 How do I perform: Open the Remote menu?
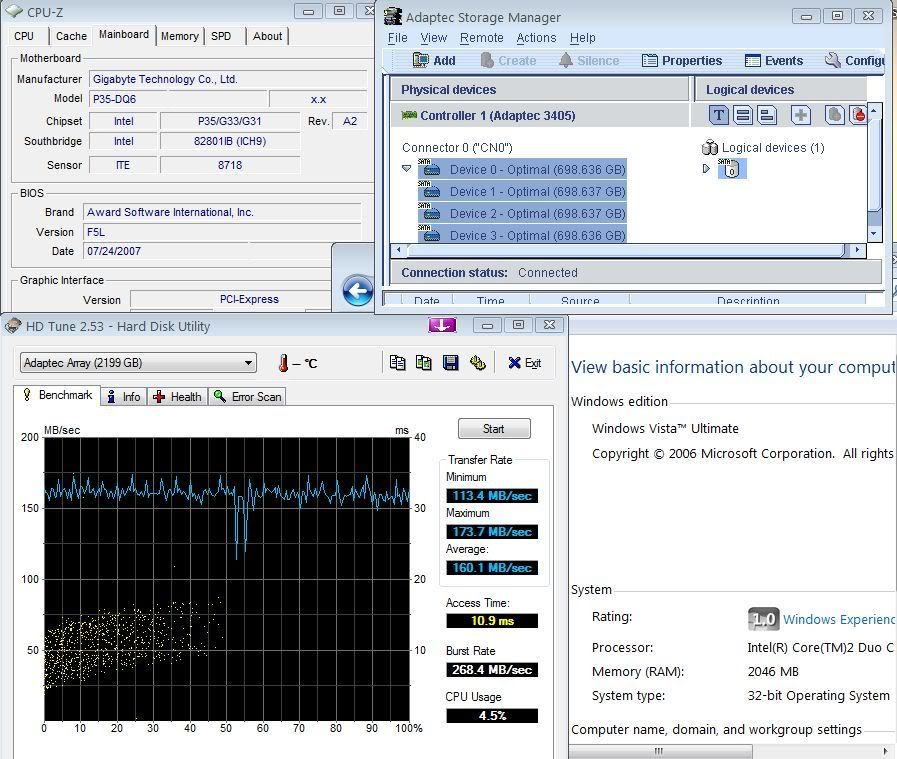pos(482,38)
